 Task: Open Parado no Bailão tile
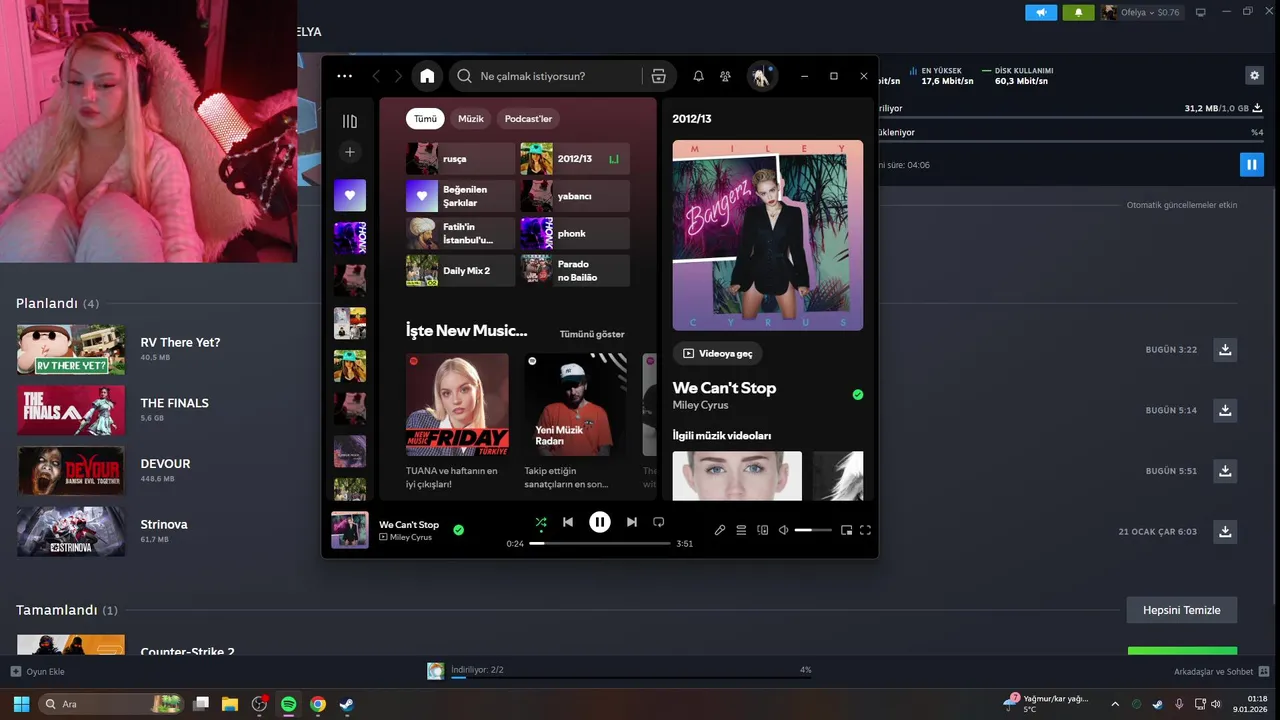click(x=575, y=270)
